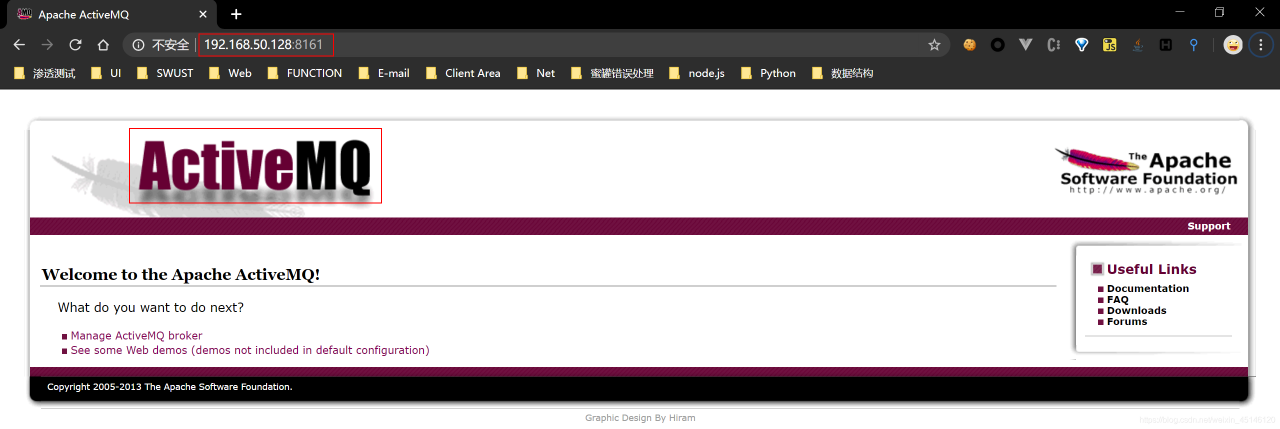Open the Chrome profile avatar
The width and height of the screenshot is (1280, 429).
pos(1233,45)
